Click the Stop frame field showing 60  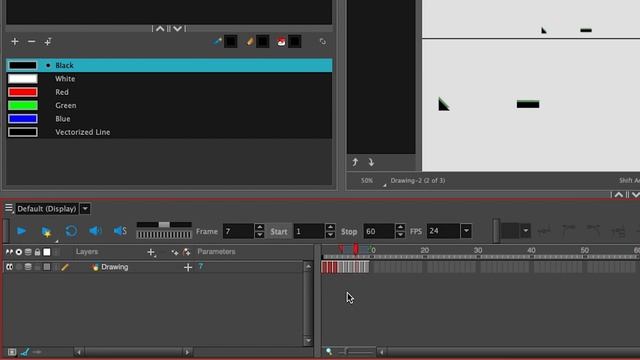(x=379, y=231)
